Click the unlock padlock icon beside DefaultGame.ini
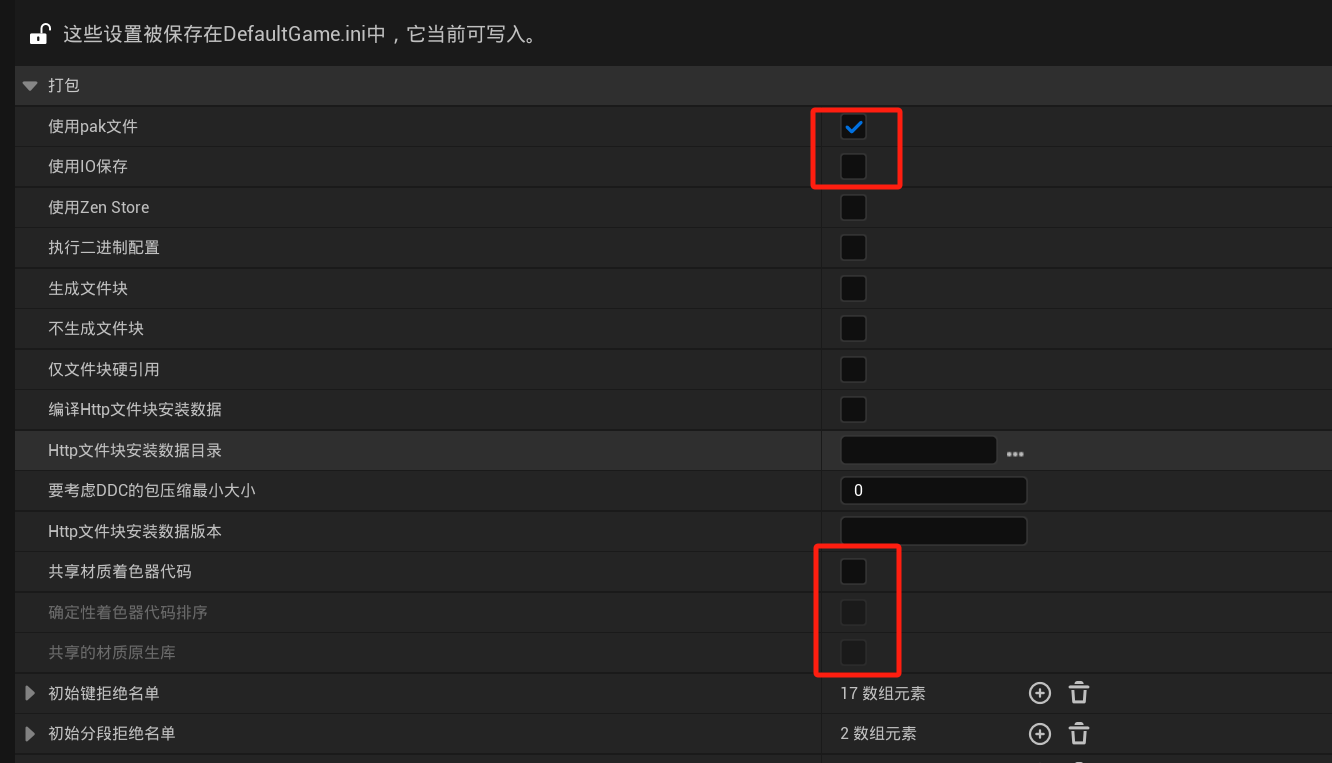This screenshot has height=763, width=1332. [39, 35]
